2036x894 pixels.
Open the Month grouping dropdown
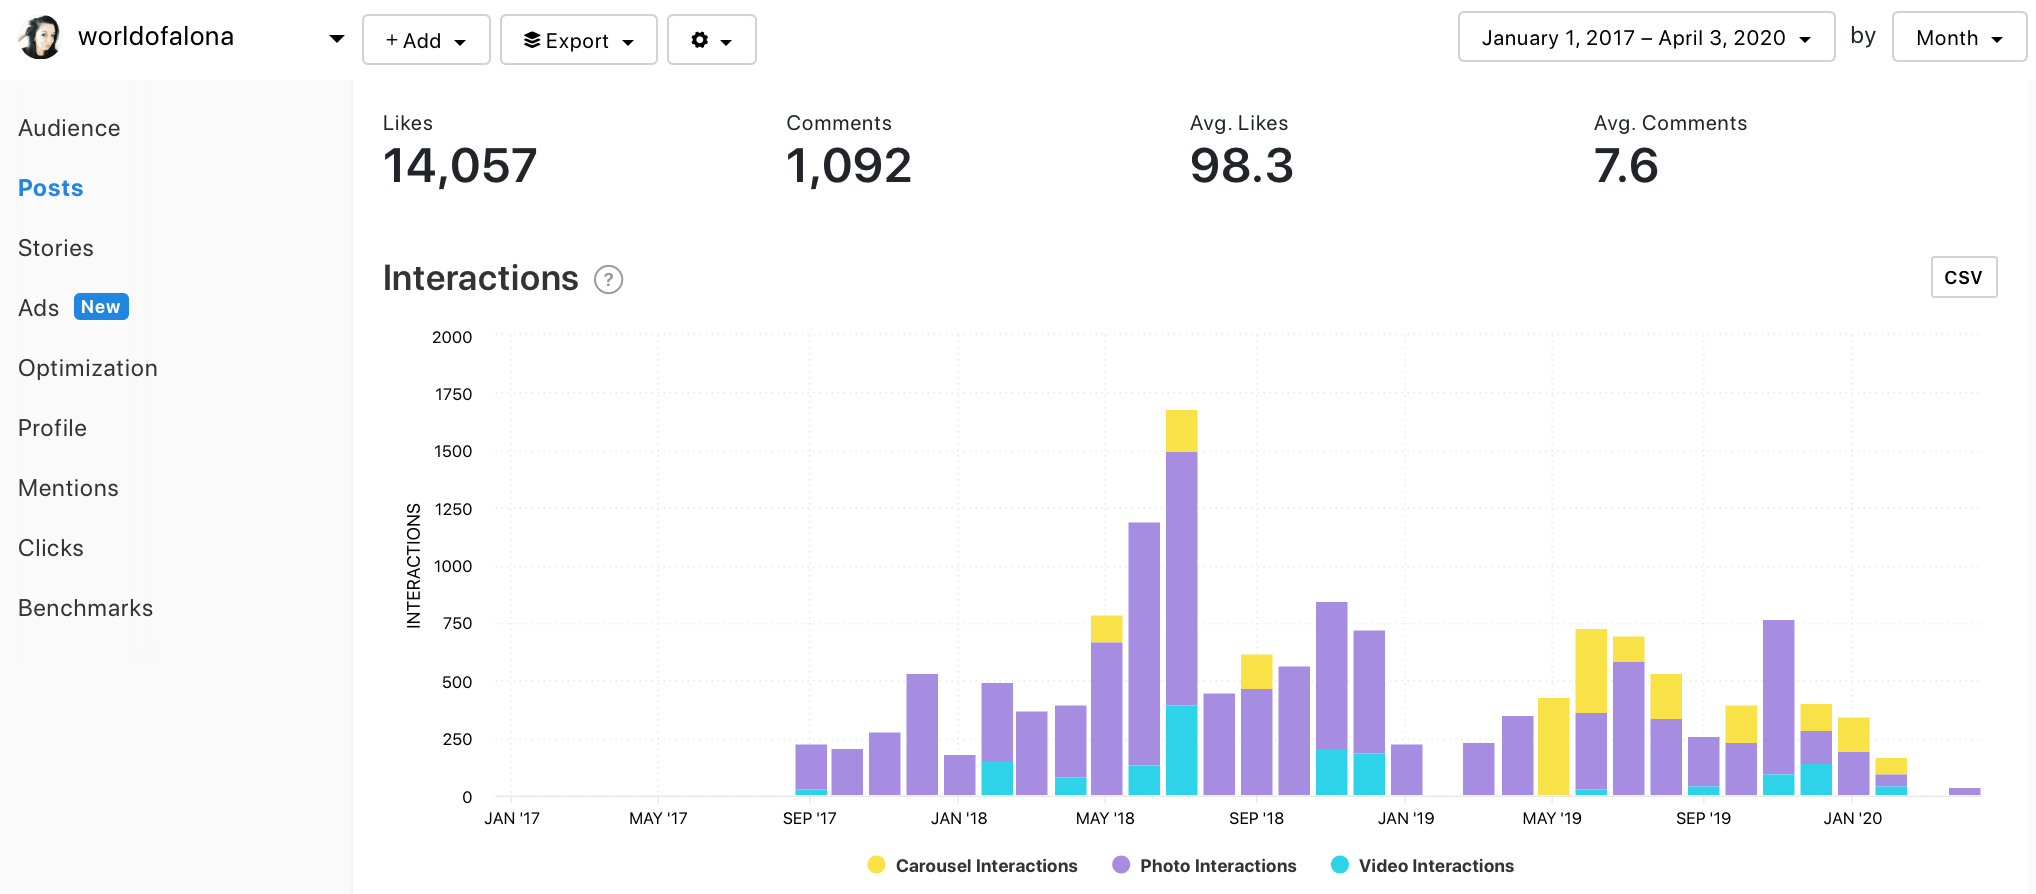click(x=1958, y=38)
